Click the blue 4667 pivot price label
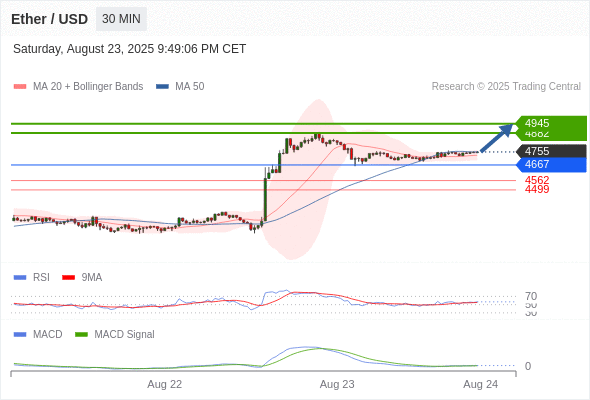The height and width of the screenshot is (400, 590). pos(551,165)
